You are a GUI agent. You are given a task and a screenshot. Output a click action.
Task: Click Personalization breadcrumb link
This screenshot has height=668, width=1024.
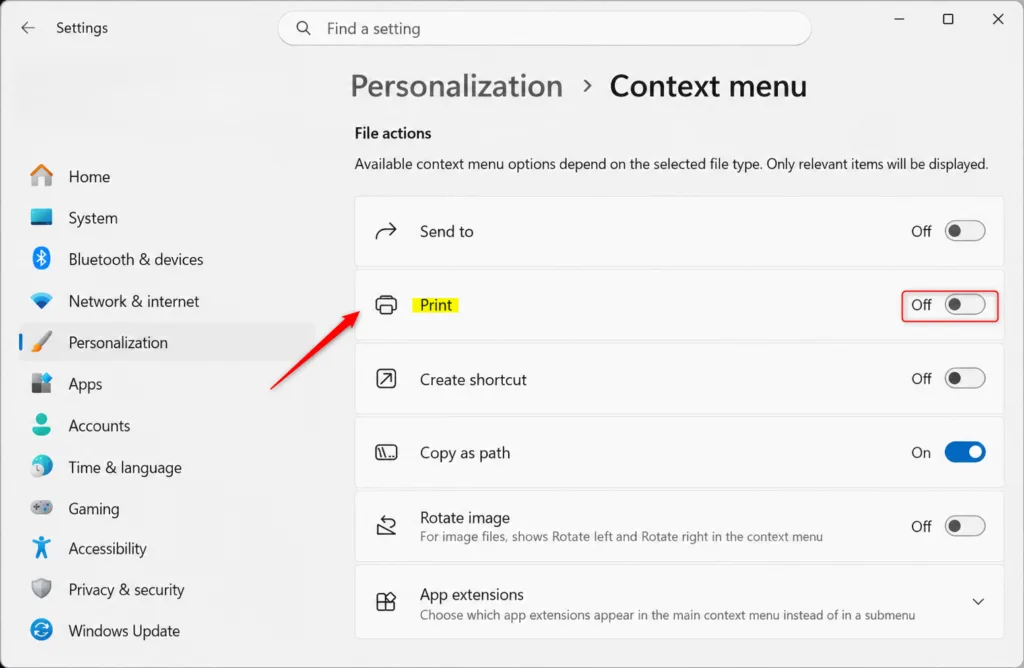[456, 86]
